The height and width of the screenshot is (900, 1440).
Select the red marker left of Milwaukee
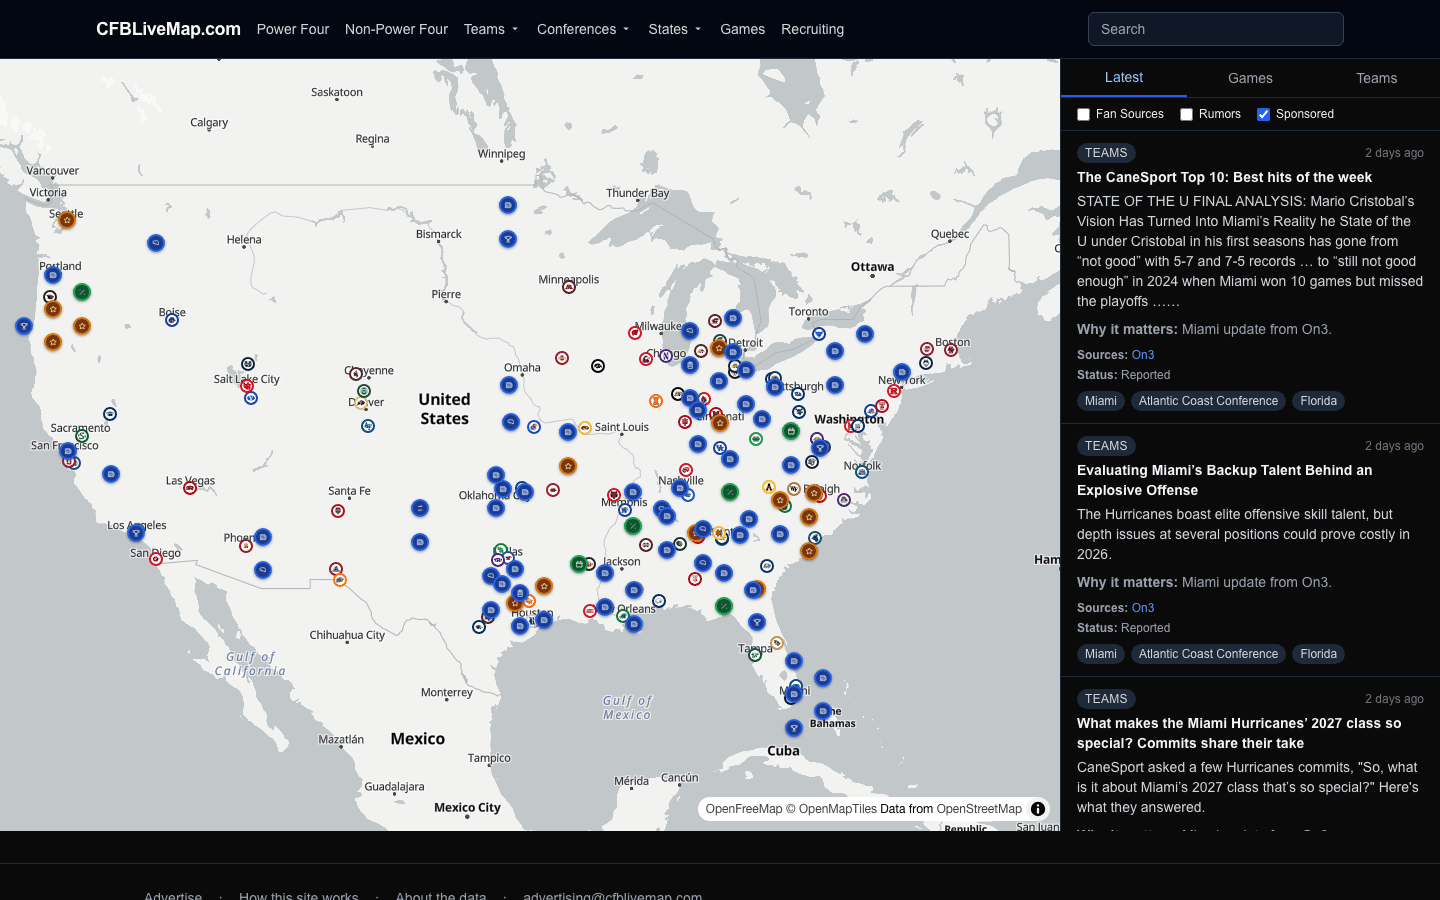tap(634, 333)
